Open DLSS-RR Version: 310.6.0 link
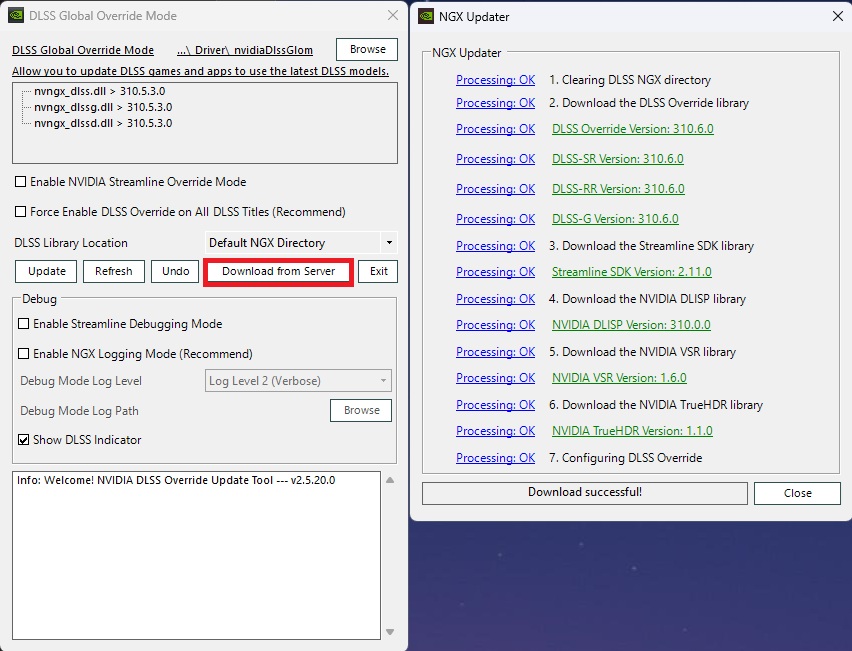The width and height of the screenshot is (852, 651). pos(618,189)
